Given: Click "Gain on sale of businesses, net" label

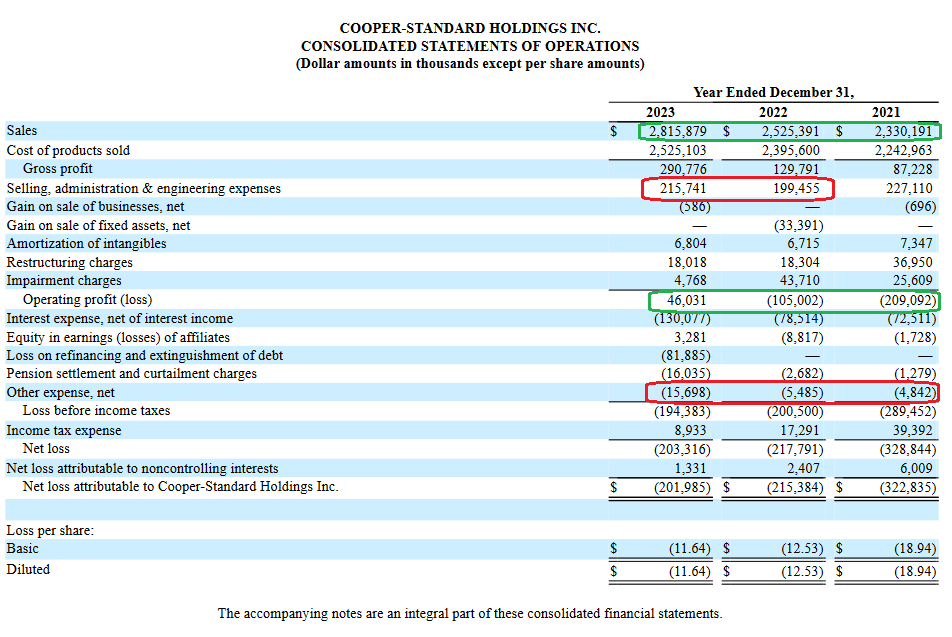Looking at the screenshot, I should 95,206.
